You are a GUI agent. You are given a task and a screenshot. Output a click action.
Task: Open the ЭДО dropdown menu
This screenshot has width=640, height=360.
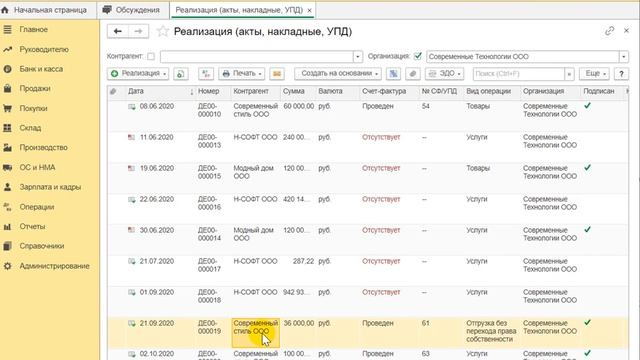point(444,74)
